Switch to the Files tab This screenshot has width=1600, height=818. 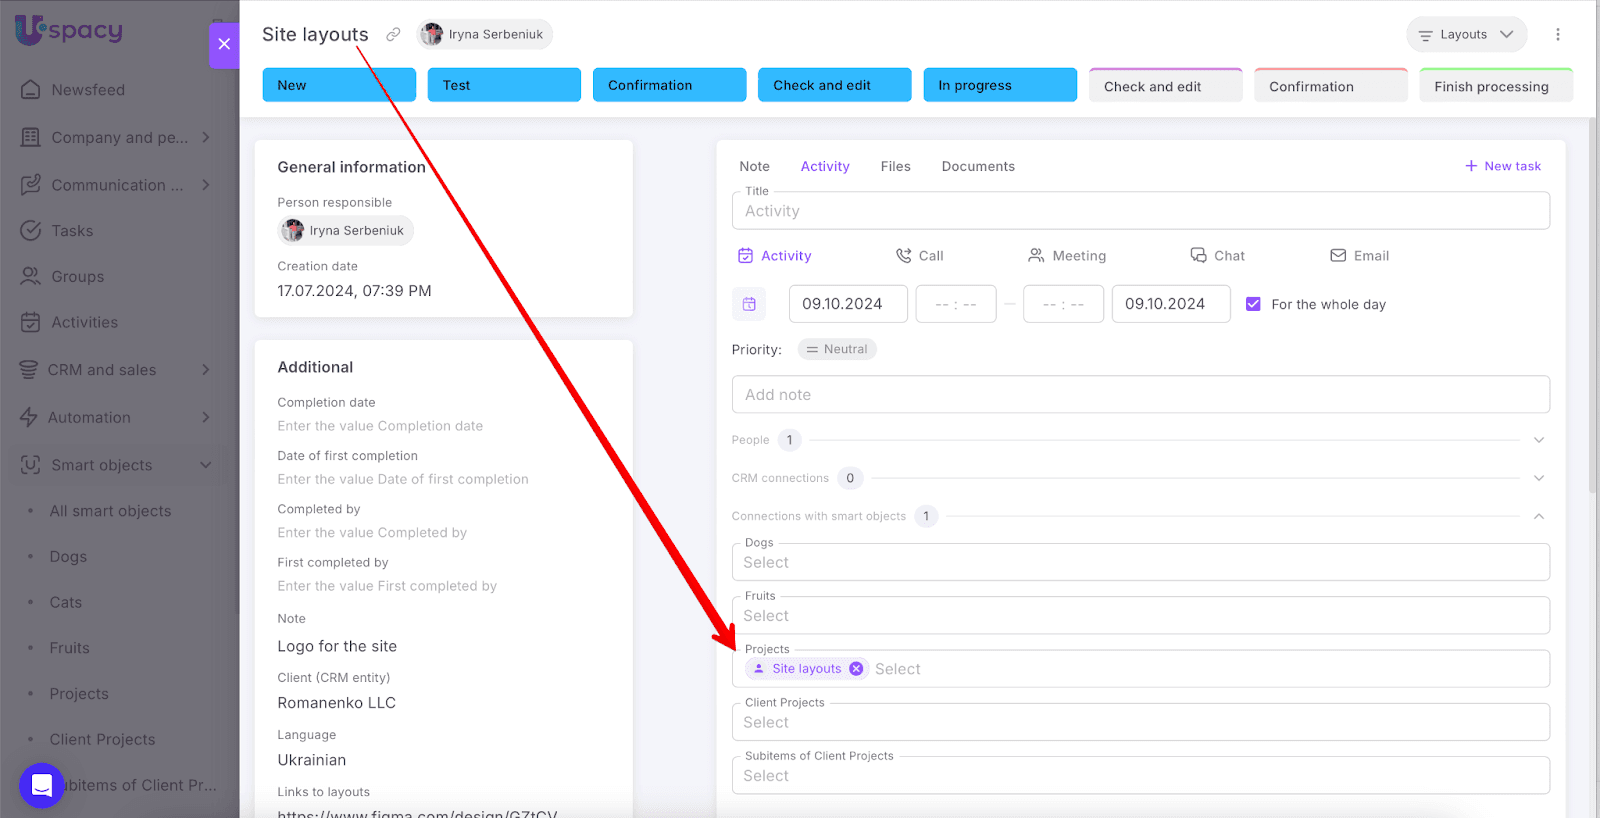tap(895, 167)
